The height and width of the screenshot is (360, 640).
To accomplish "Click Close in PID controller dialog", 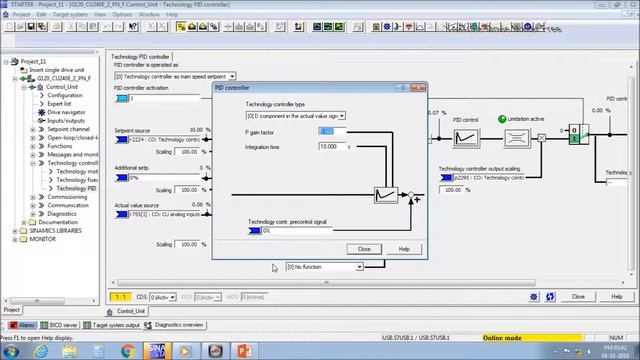I will [x=364, y=249].
